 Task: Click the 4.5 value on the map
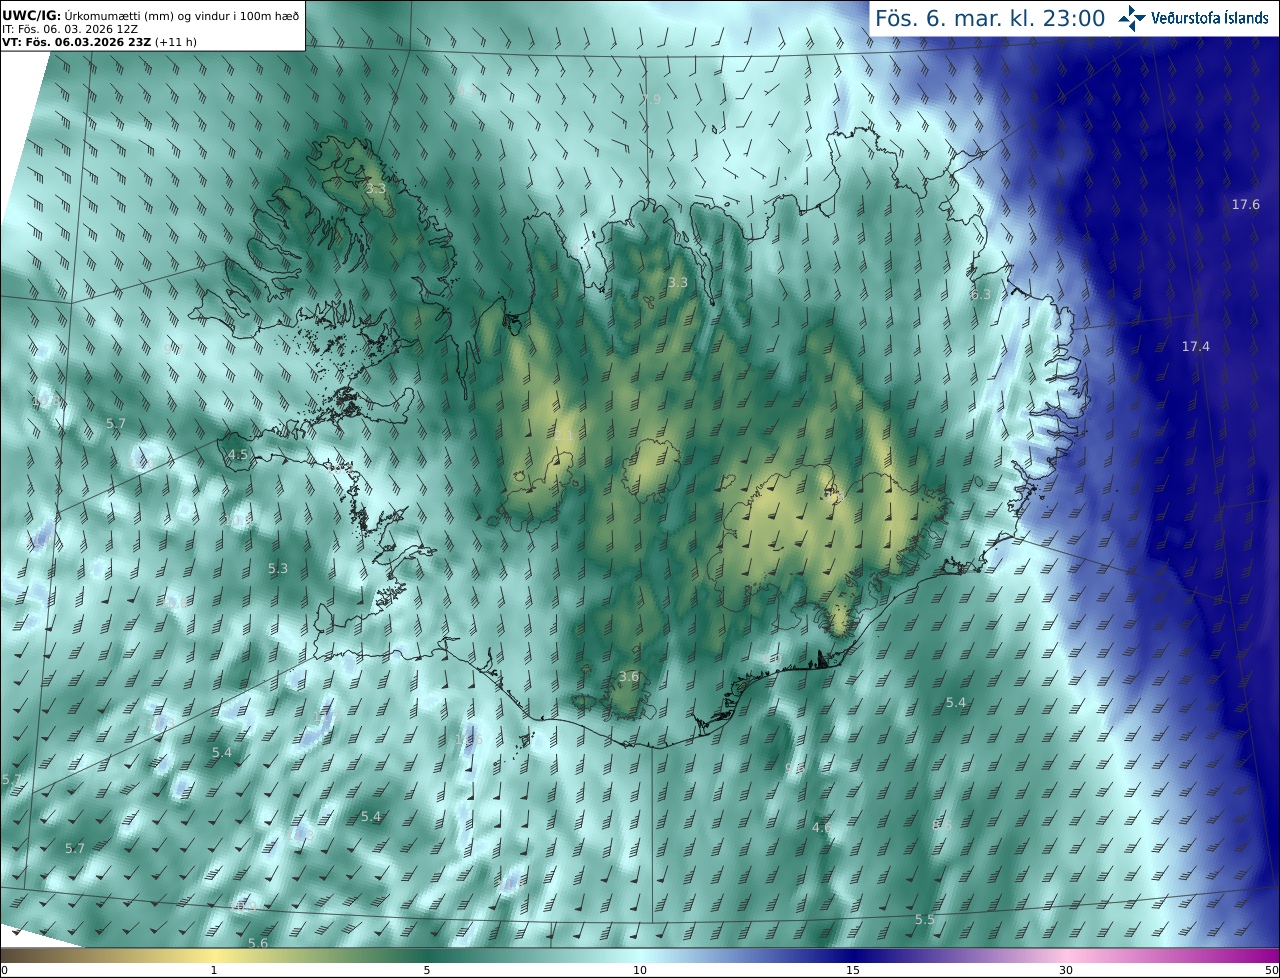238,454
